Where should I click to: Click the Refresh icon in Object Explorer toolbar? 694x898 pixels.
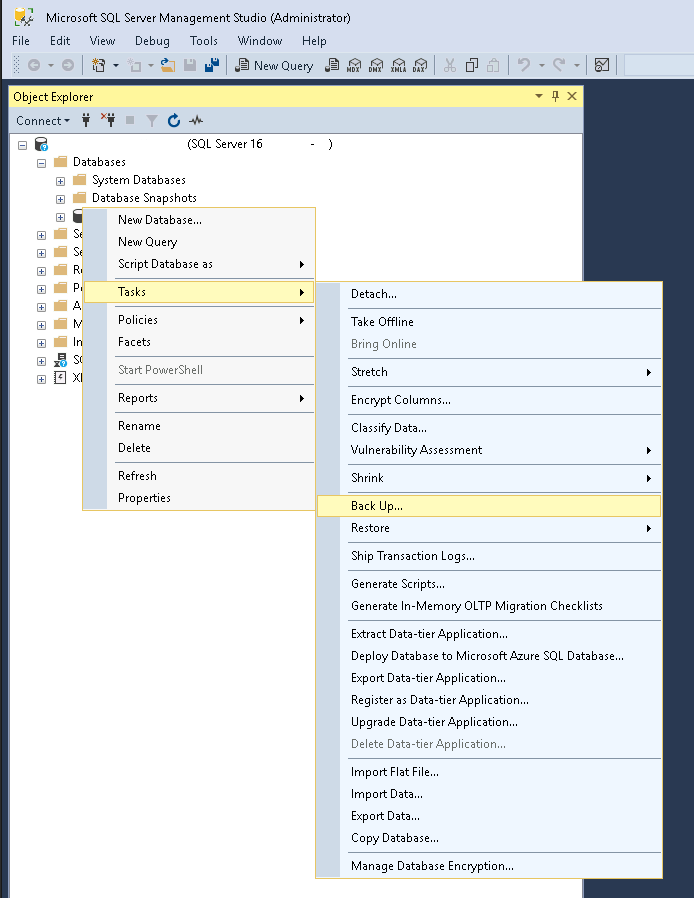coord(174,120)
